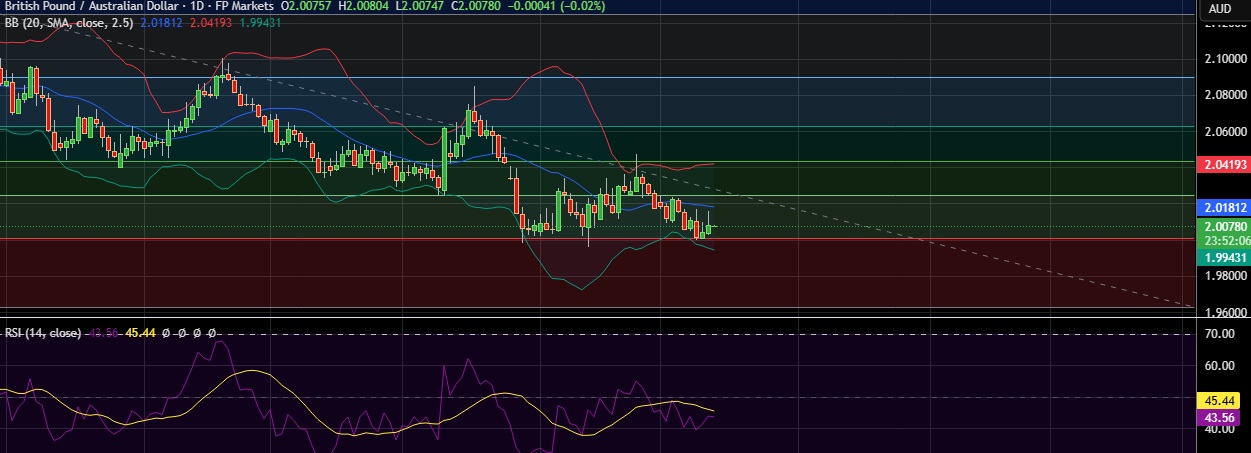Click the green 2.00780 current price label
This screenshot has width=1251, height=453.
(x=1222, y=227)
